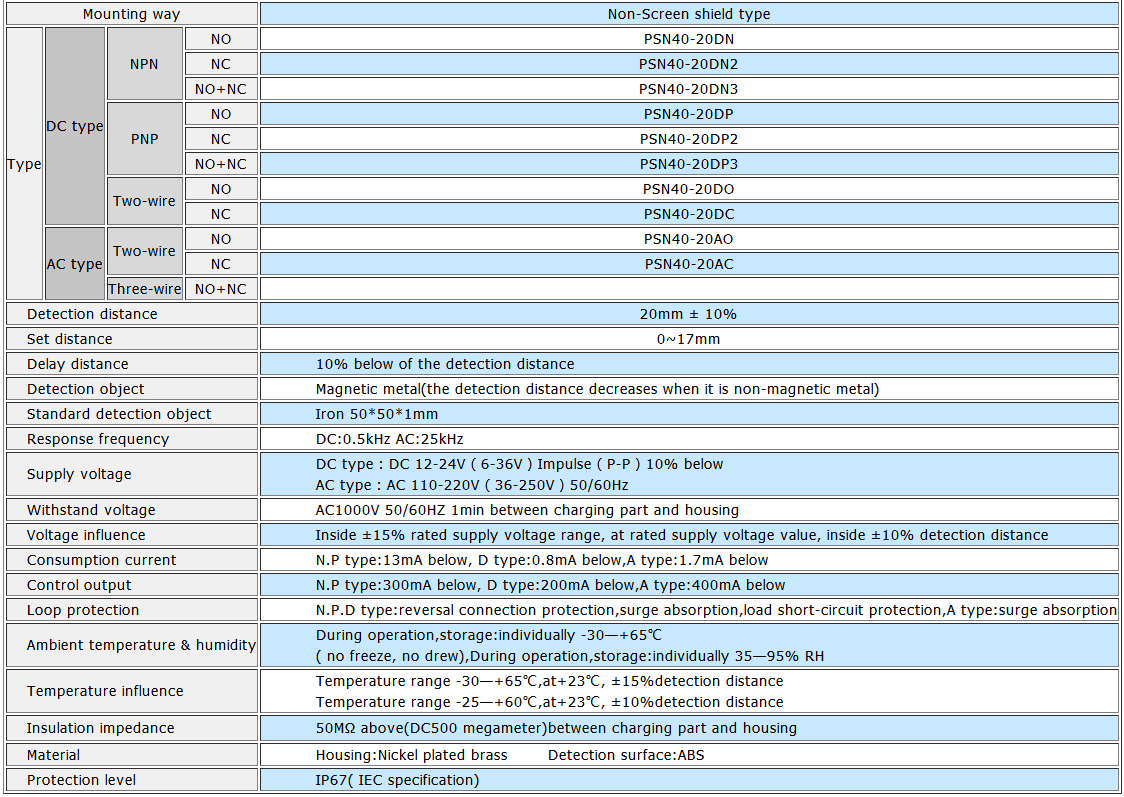Select the "N.P type:300mA below" value
The height and width of the screenshot is (797, 1124).
551,586
